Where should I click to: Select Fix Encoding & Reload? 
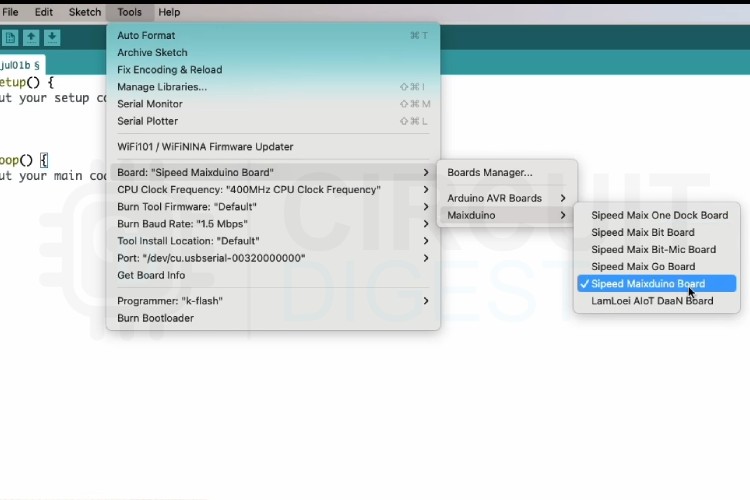pyautogui.click(x=273, y=70)
